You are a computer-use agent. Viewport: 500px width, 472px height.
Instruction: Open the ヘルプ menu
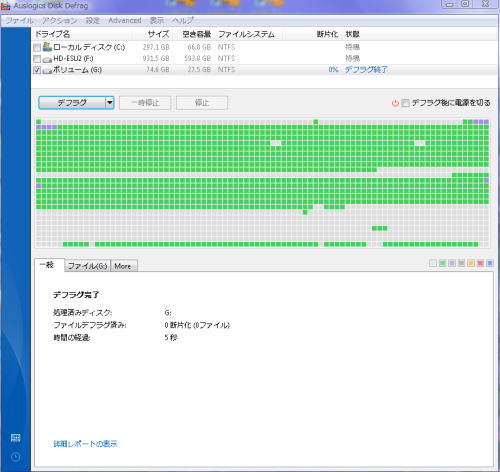click(x=182, y=20)
